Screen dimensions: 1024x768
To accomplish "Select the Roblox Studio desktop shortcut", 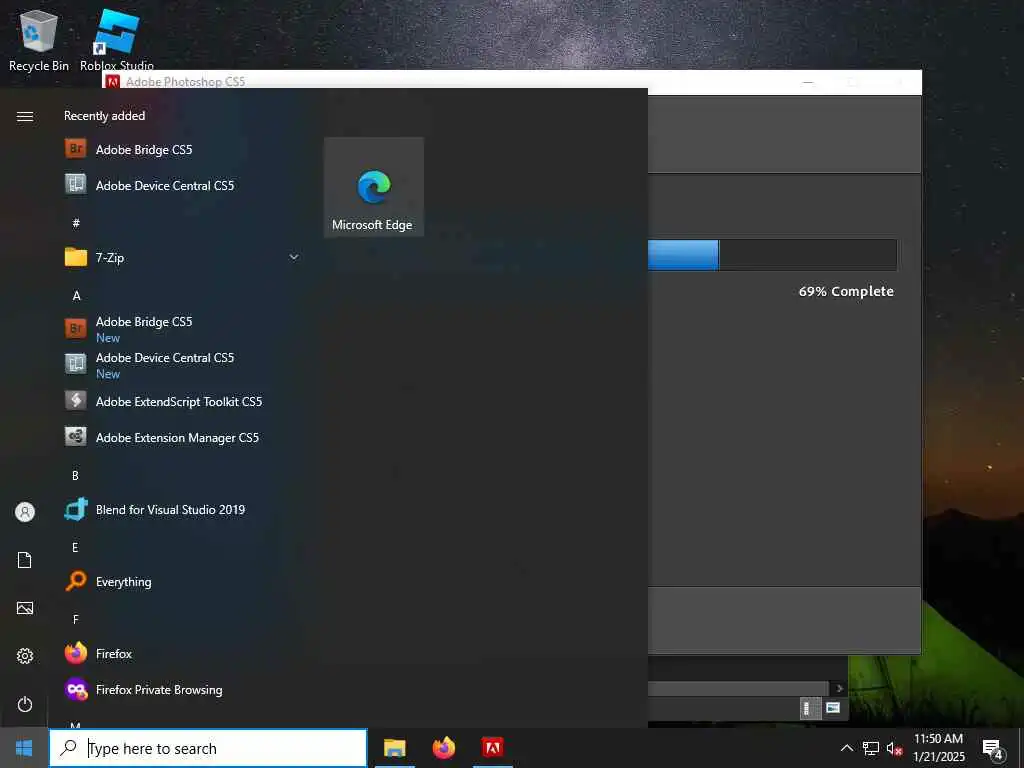I will 117,39.
